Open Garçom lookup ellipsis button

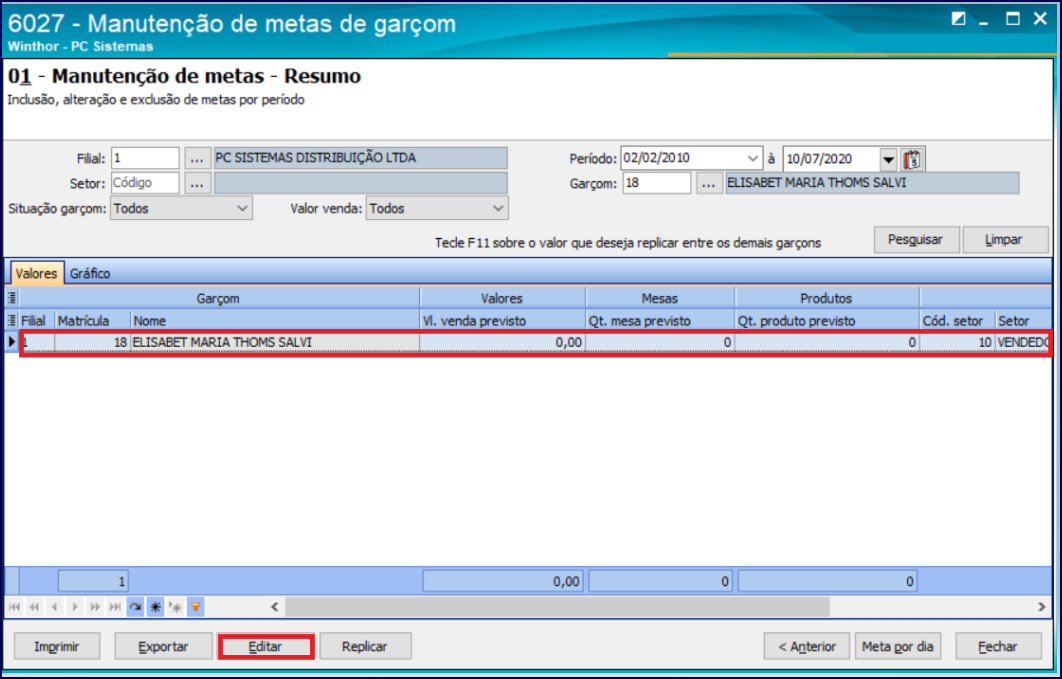coord(708,183)
